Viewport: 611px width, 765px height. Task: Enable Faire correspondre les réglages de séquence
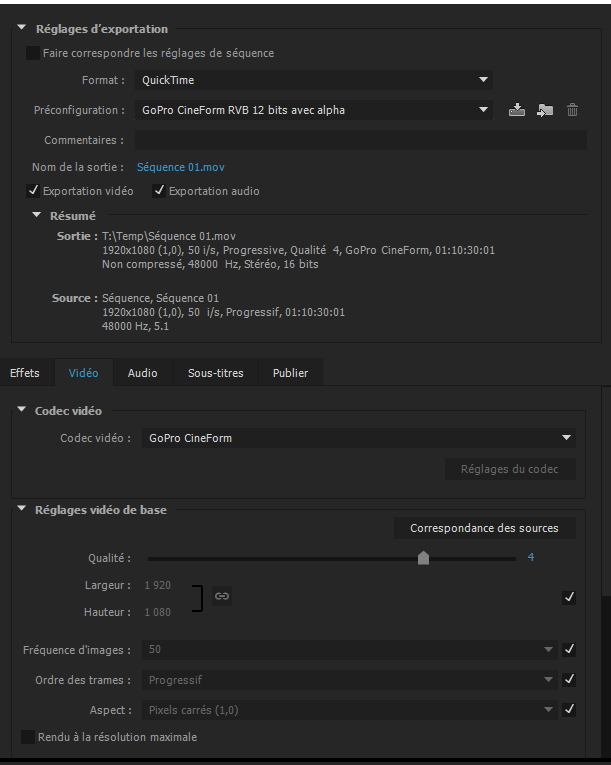(x=33, y=53)
